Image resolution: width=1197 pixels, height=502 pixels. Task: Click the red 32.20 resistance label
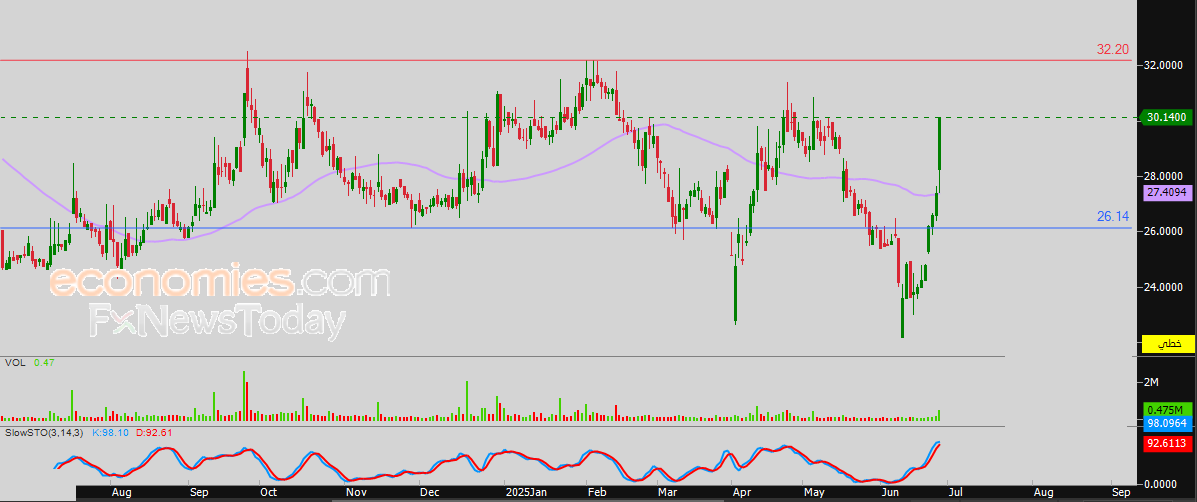1112,50
